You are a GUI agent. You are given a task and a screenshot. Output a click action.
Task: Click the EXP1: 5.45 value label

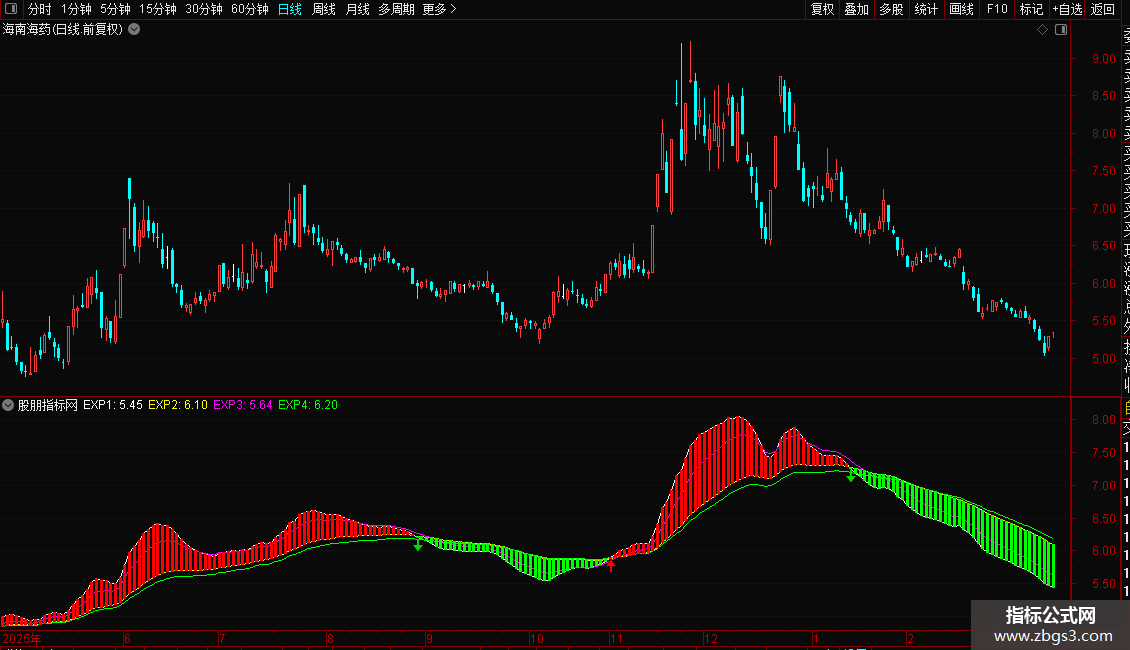[x=112, y=405]
